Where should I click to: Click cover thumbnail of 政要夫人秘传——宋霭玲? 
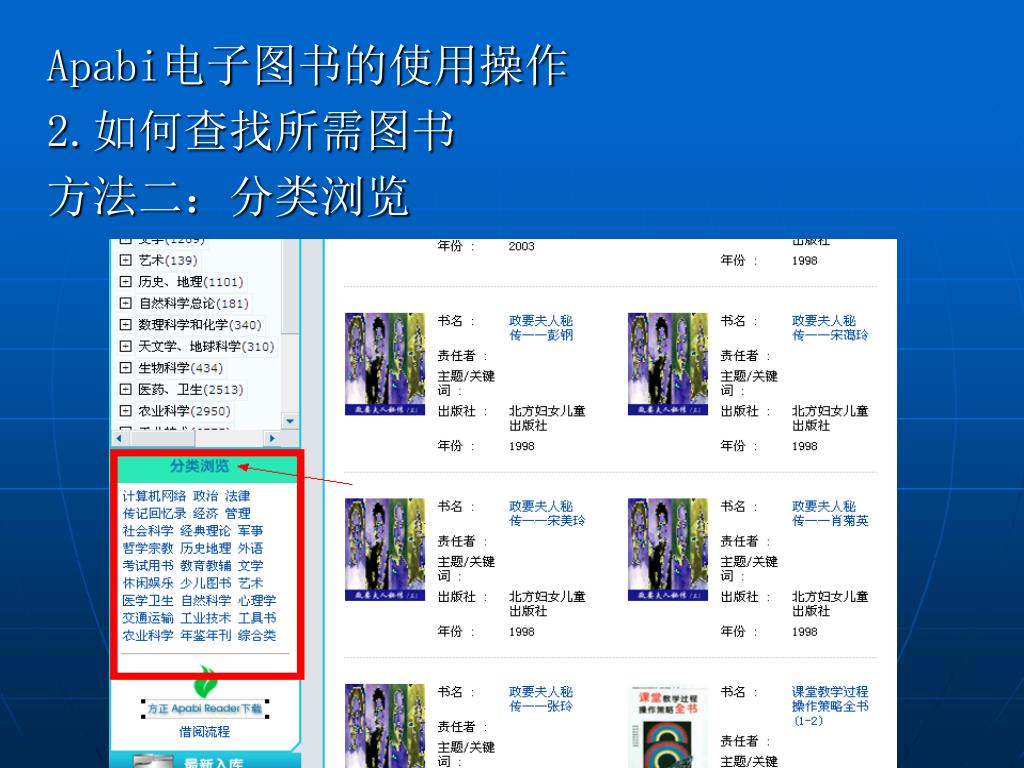pyautogui.click(x=667, y=364)
